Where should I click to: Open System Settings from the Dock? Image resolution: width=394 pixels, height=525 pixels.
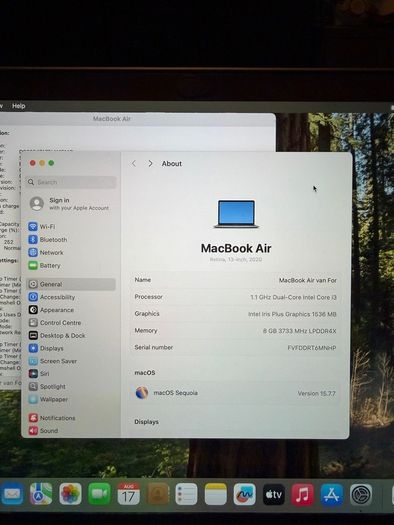tap(361, 494)
